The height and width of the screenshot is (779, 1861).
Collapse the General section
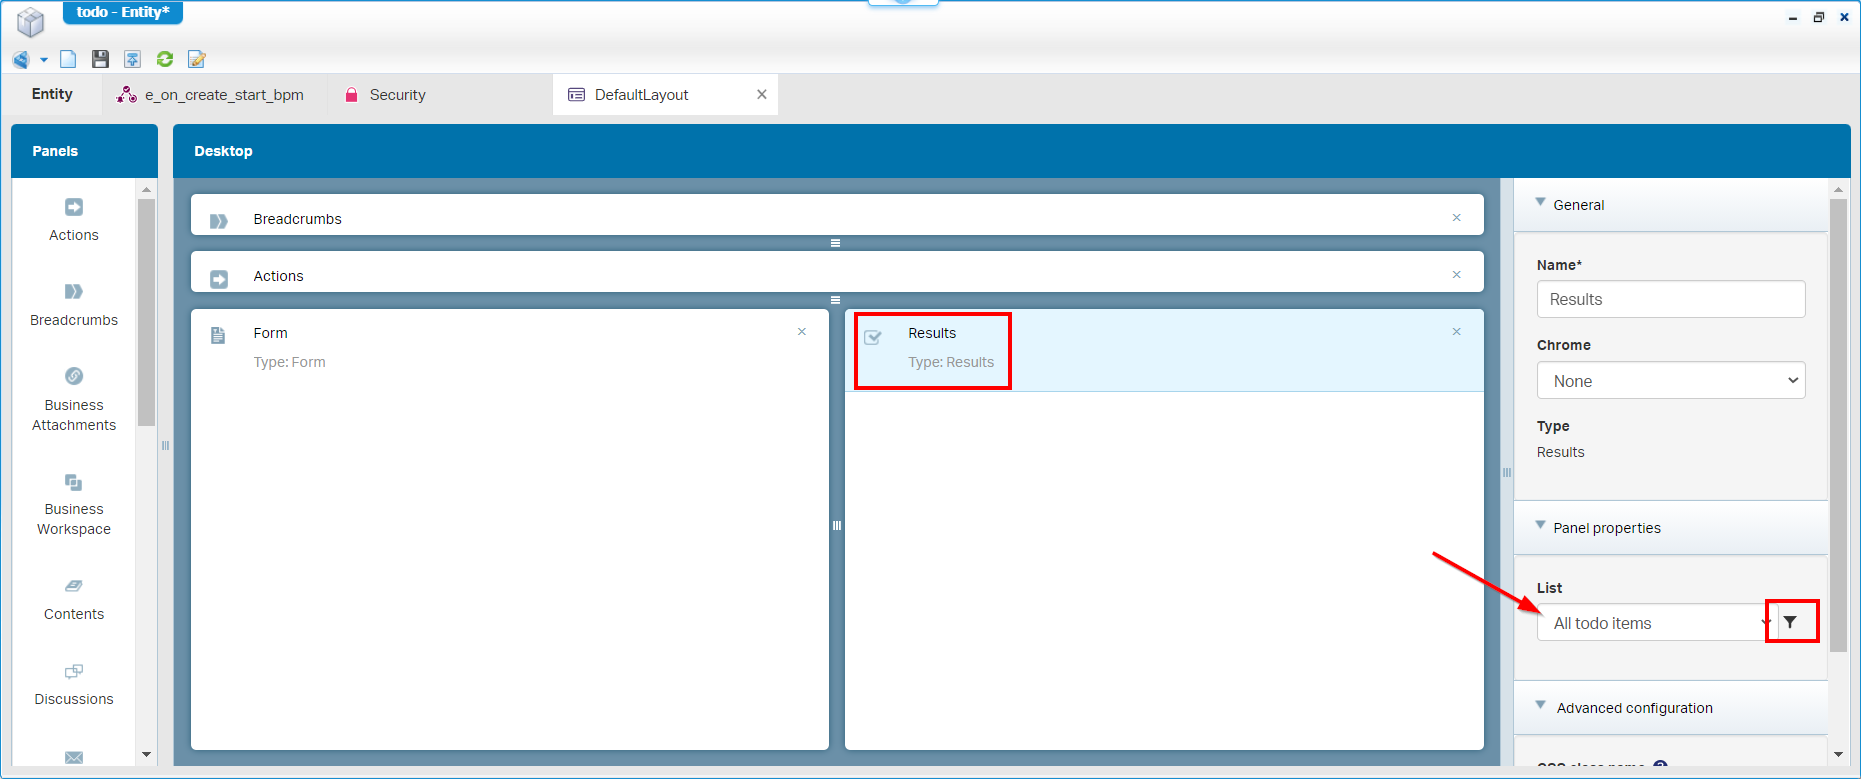click(1541, 203)
